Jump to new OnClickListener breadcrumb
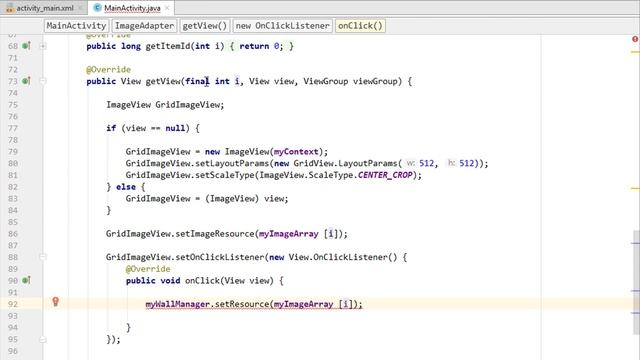Image resolution: width=640 pixels, height=360 pixels. [282, 26]
